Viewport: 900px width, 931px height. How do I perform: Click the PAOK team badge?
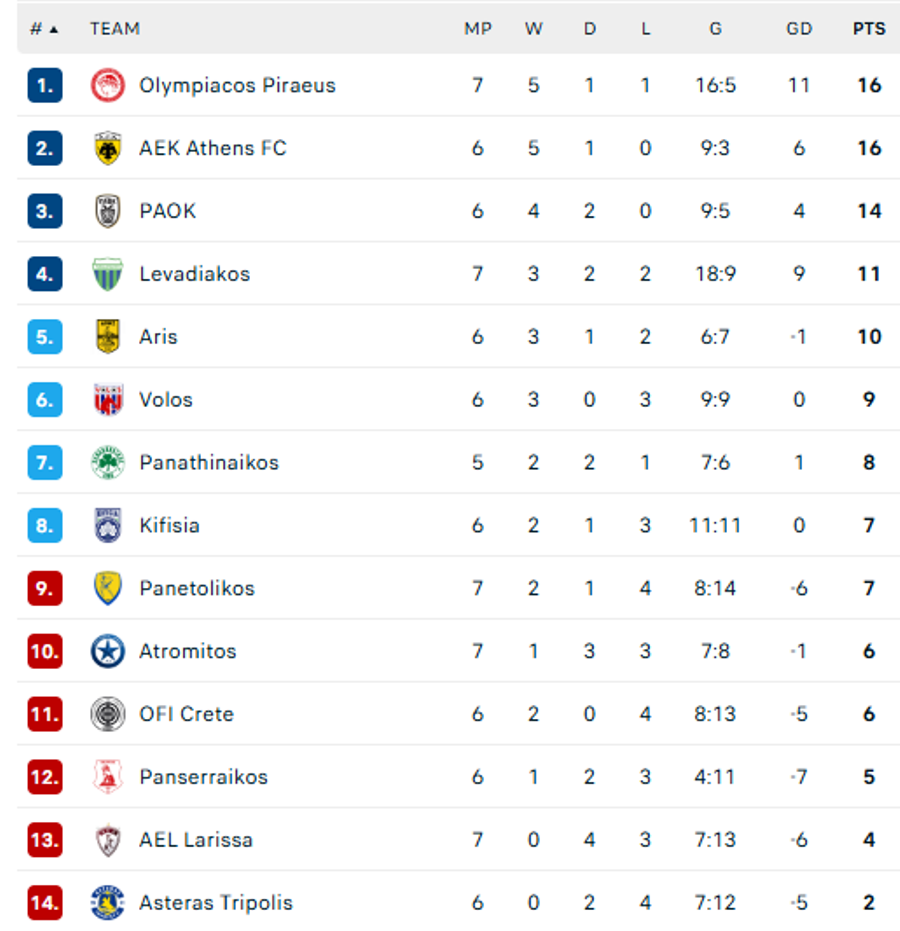coord(108,211)
